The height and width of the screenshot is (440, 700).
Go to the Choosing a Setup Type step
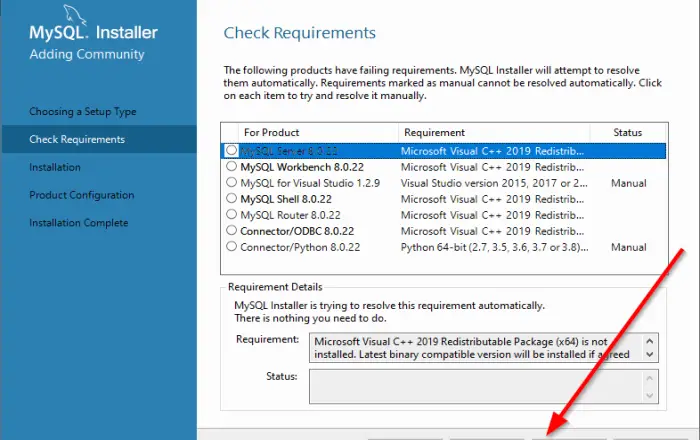click(83, 112)
